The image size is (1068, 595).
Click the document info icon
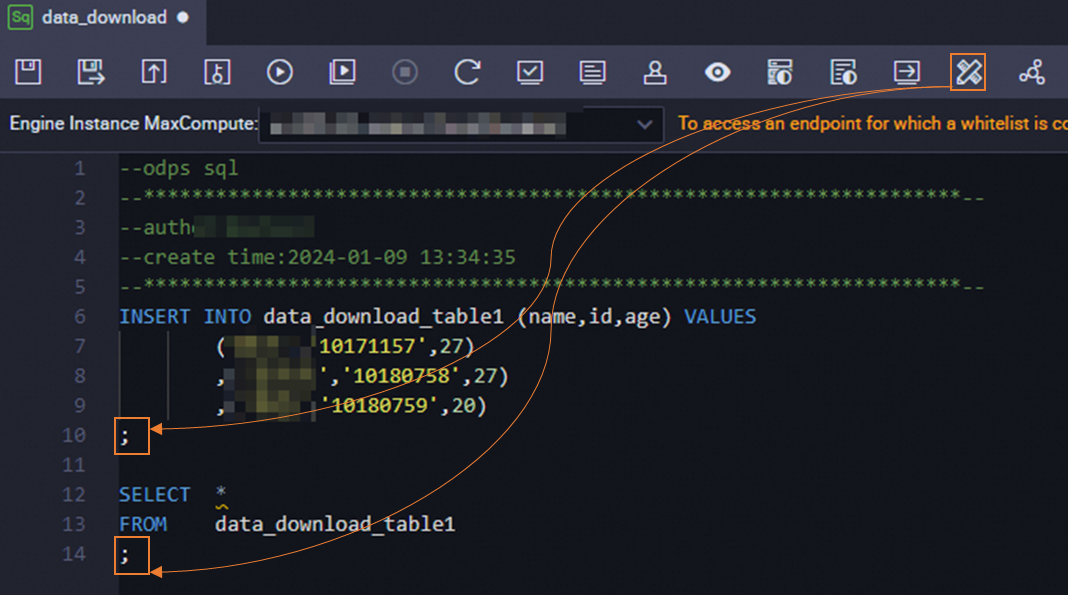(x=843, y=71)
